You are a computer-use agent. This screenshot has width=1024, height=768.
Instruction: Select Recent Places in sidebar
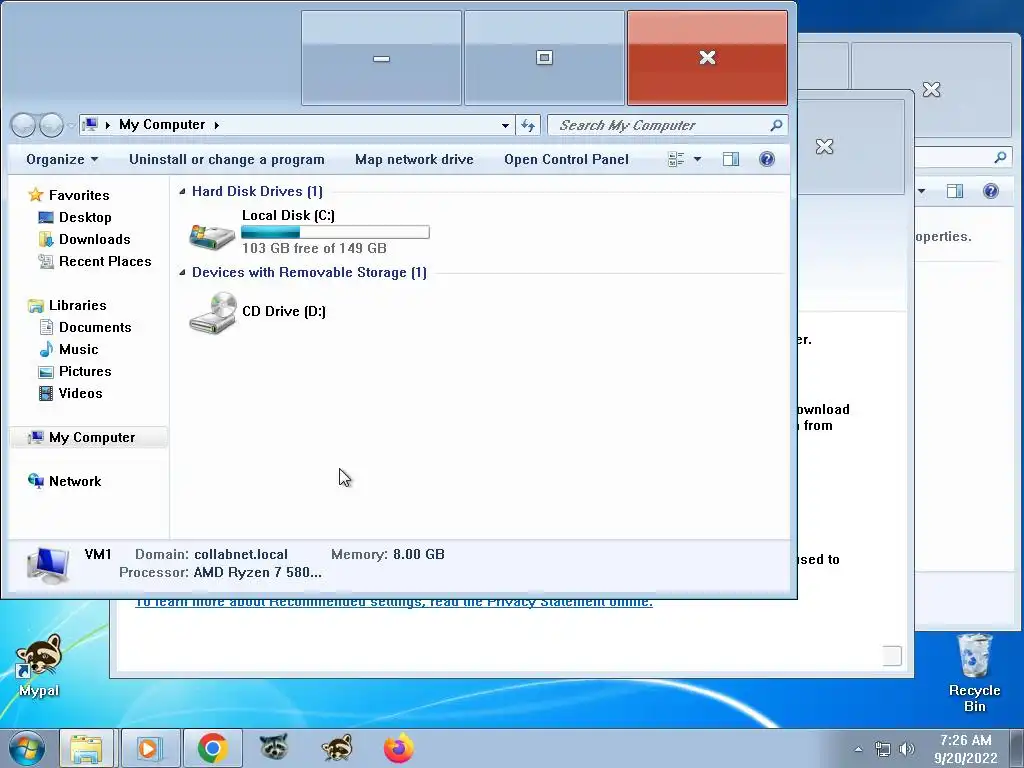coord(105,261)
